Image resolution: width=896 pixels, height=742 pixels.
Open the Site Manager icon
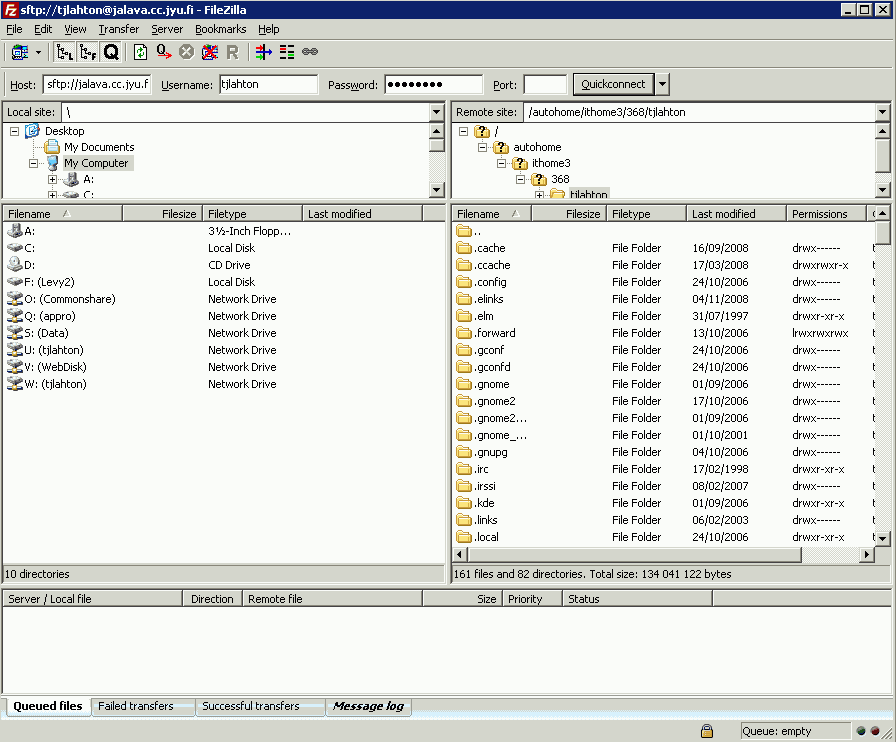[20, 53]
